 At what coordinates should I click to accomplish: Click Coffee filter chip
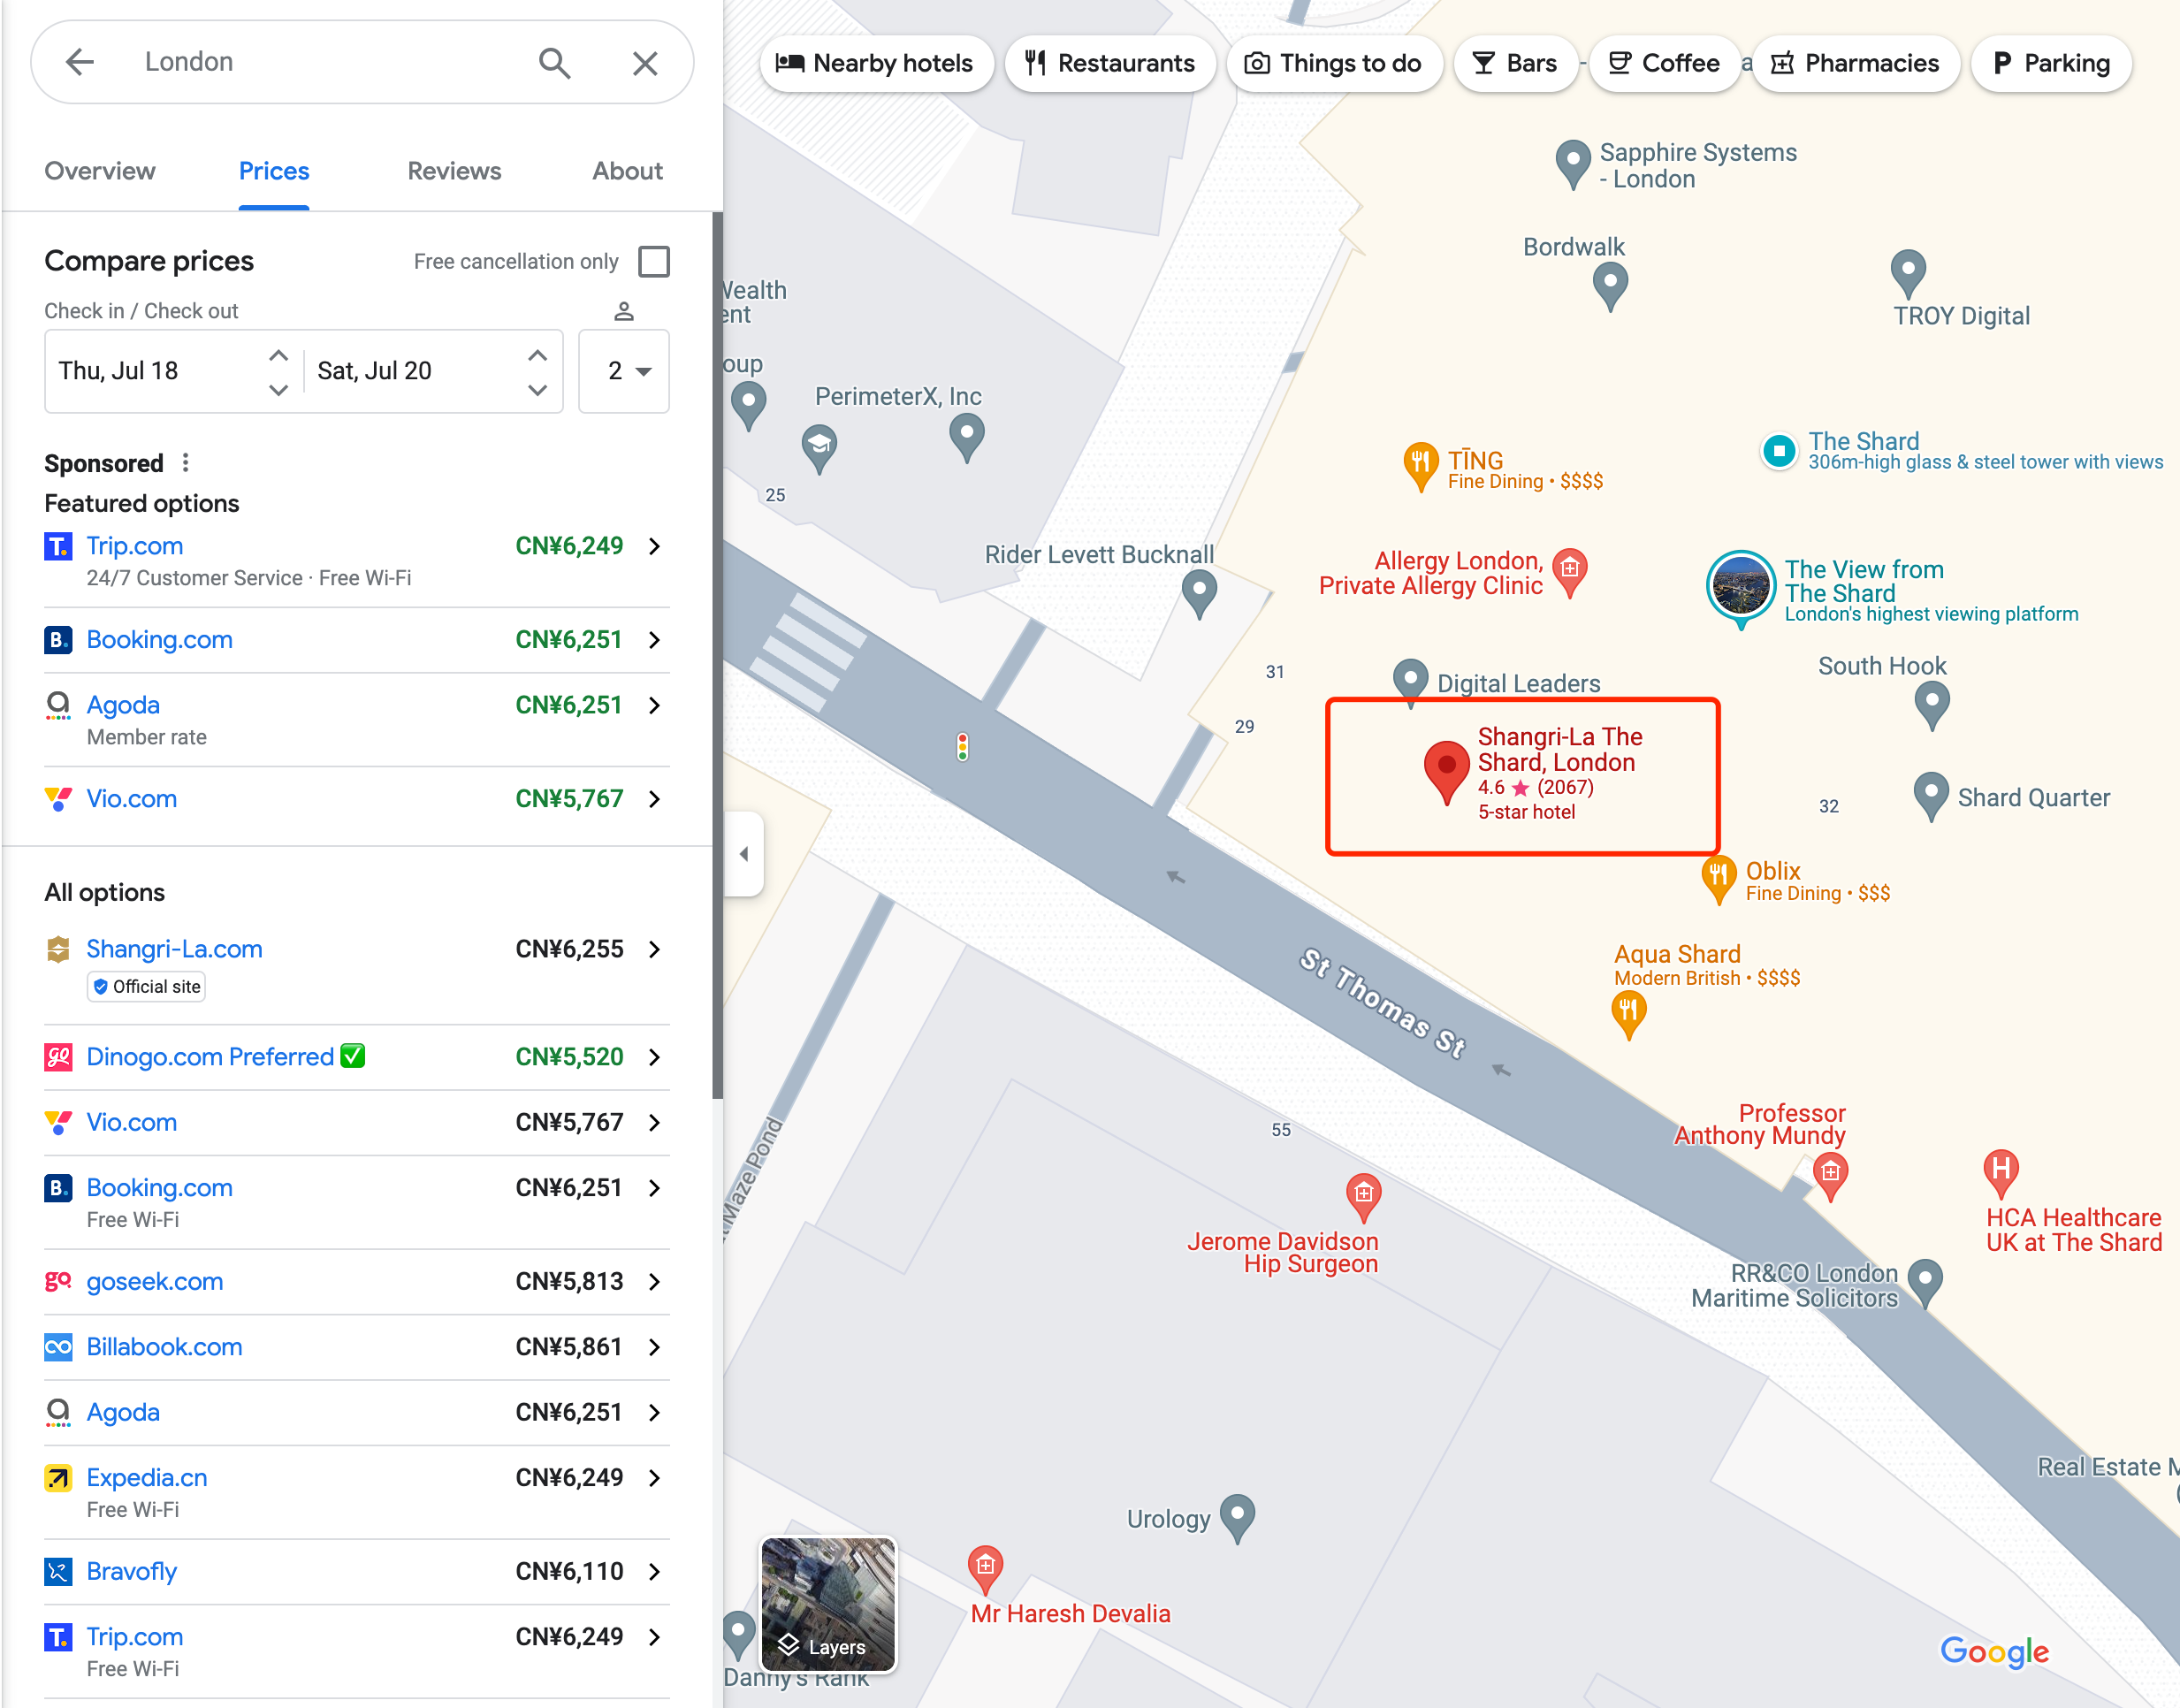[x=1665, y=64]
